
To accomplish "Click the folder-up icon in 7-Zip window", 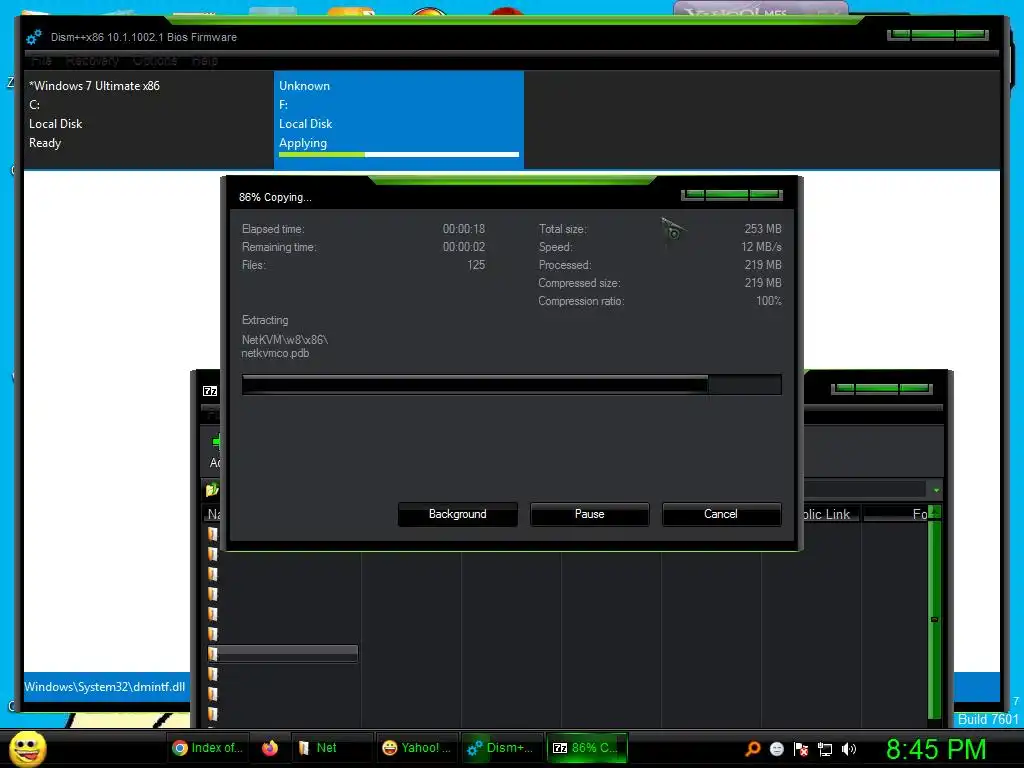I will [x=212, y=490].
